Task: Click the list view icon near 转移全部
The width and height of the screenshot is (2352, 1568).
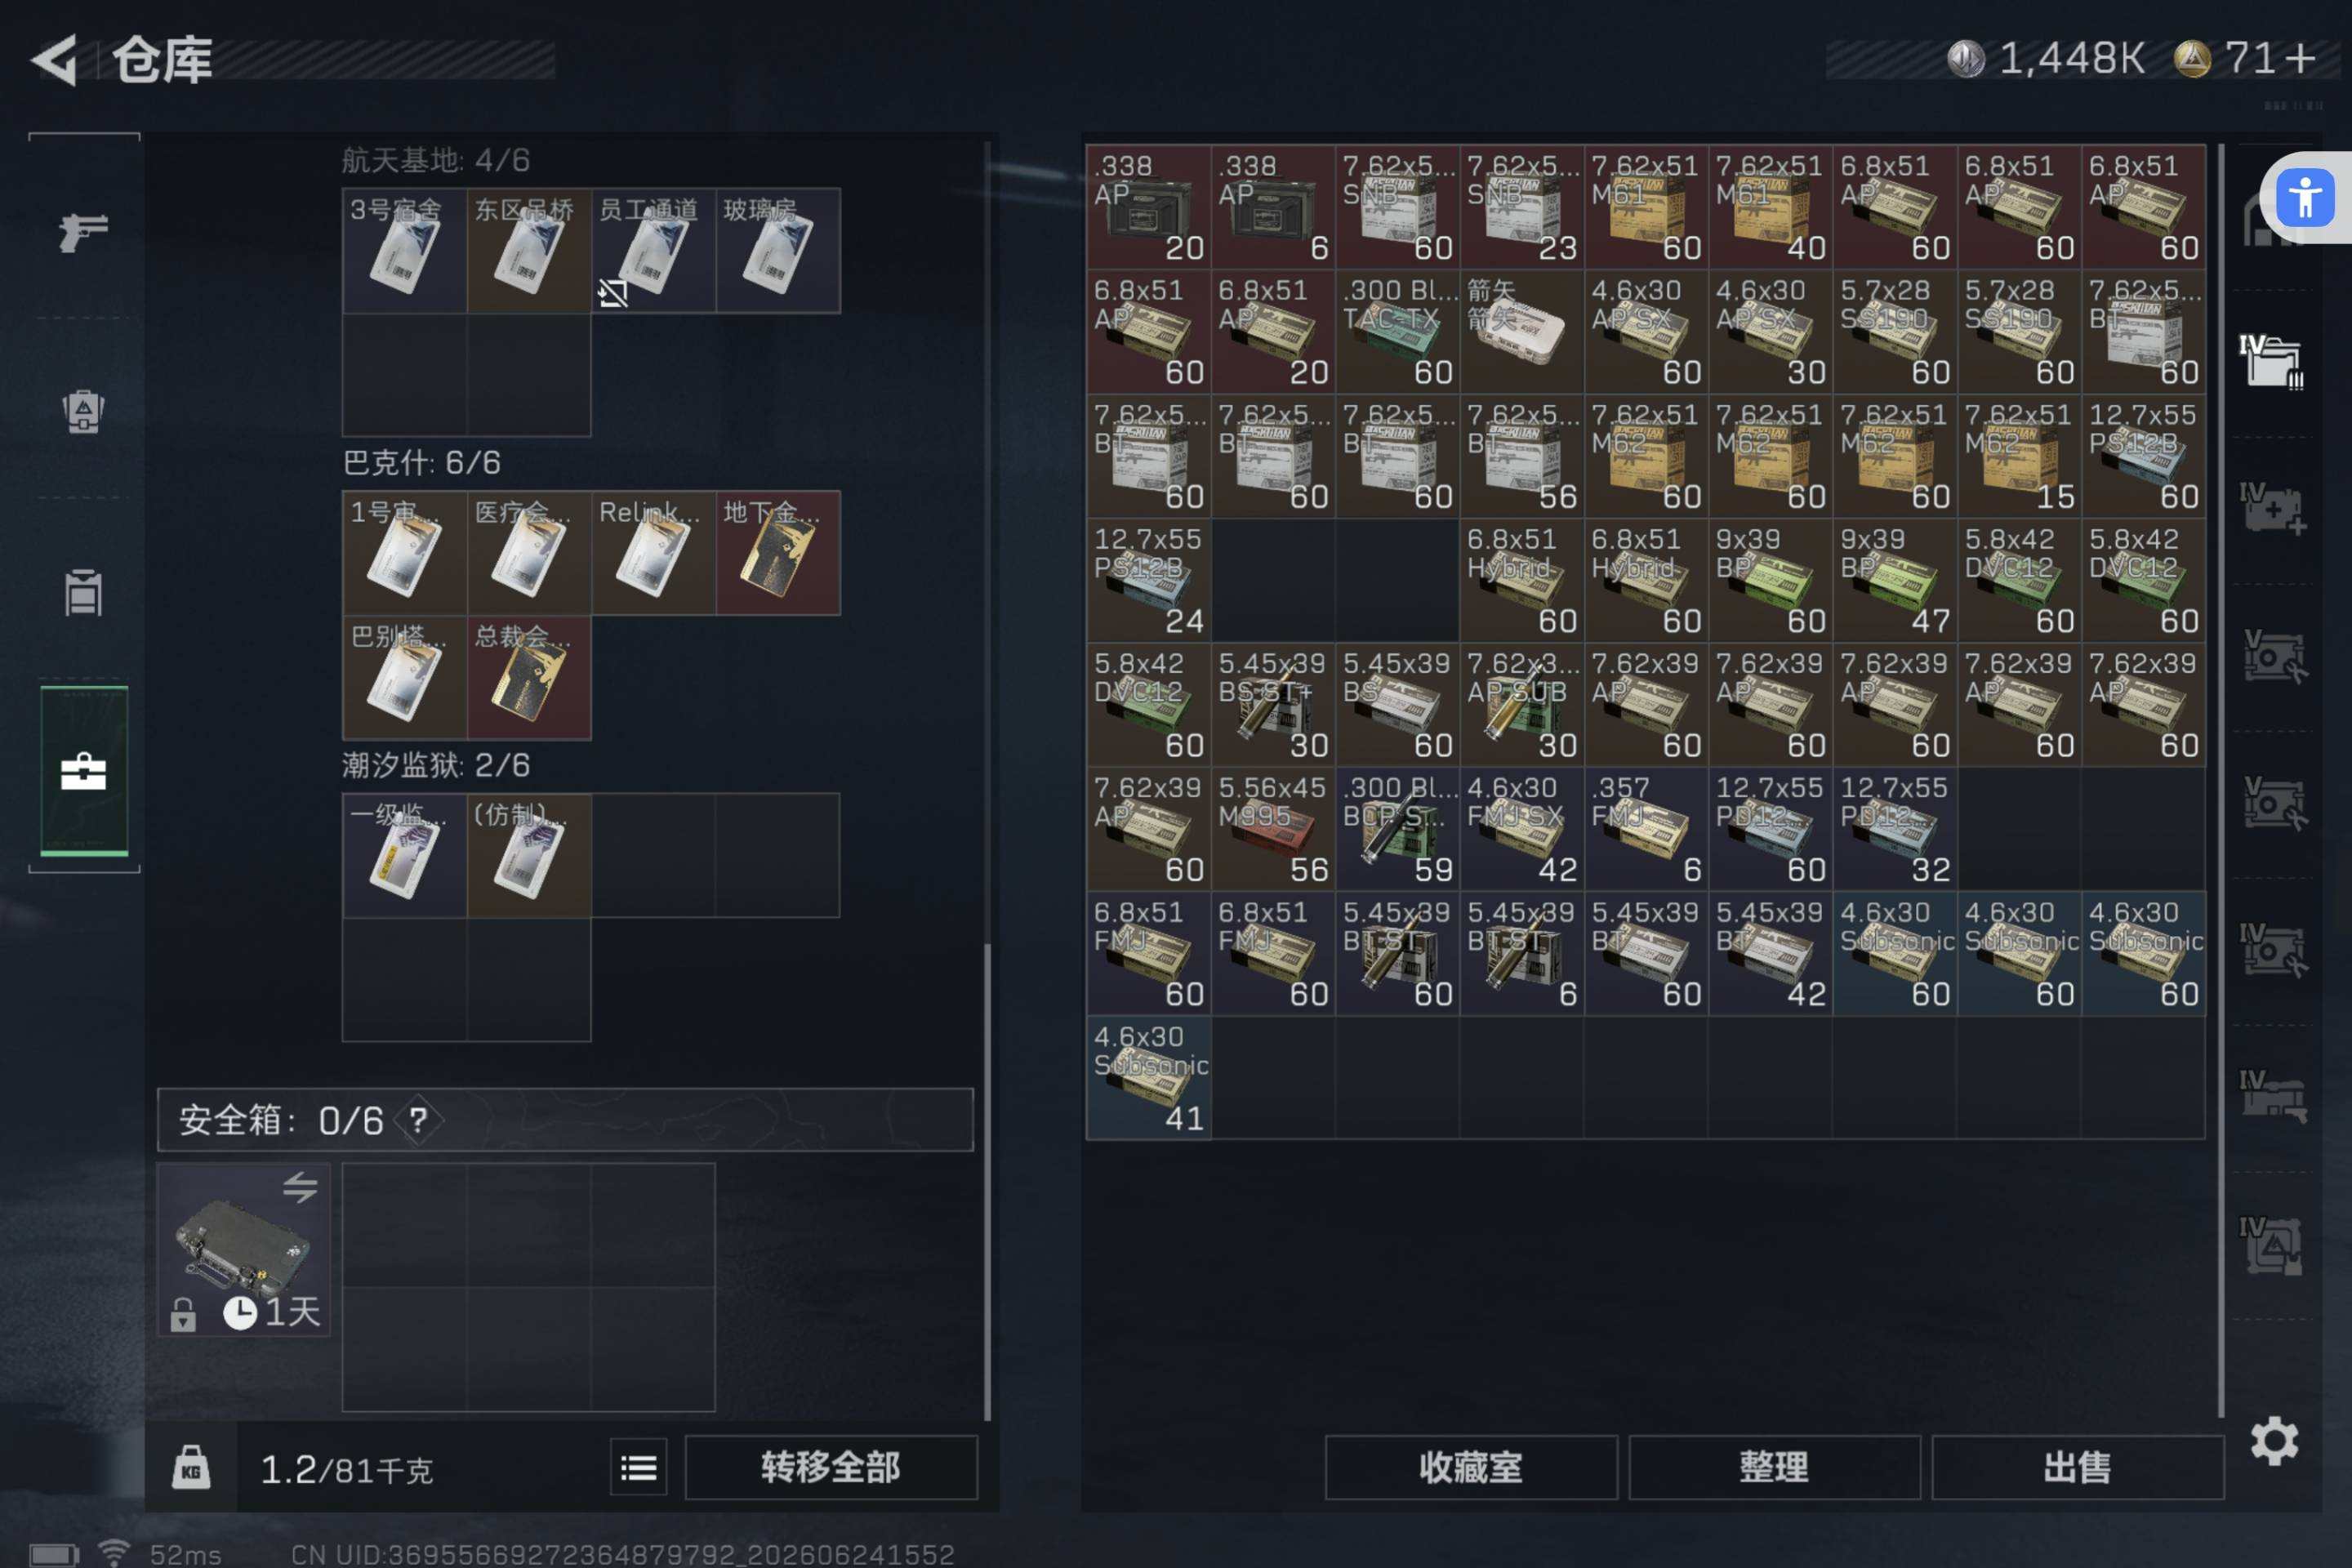Action: (638, 1467)
